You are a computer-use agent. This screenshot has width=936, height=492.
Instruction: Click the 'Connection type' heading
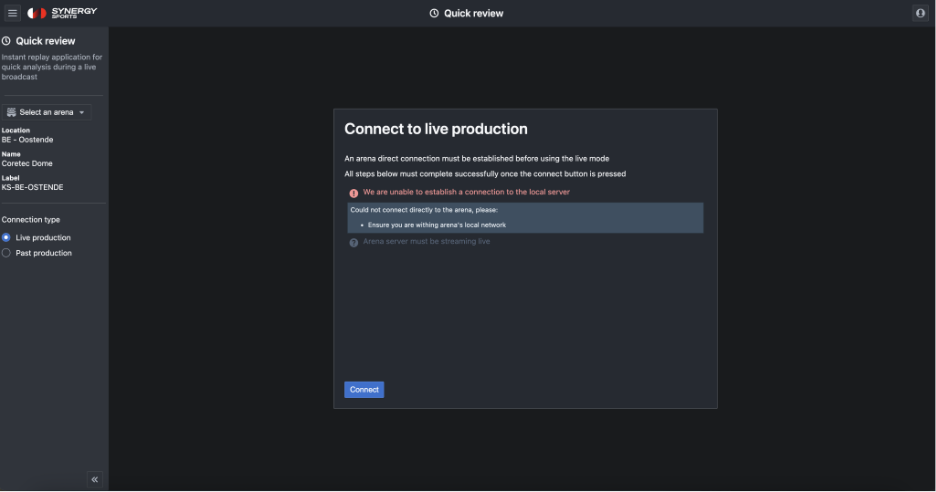tap(30, 220)
